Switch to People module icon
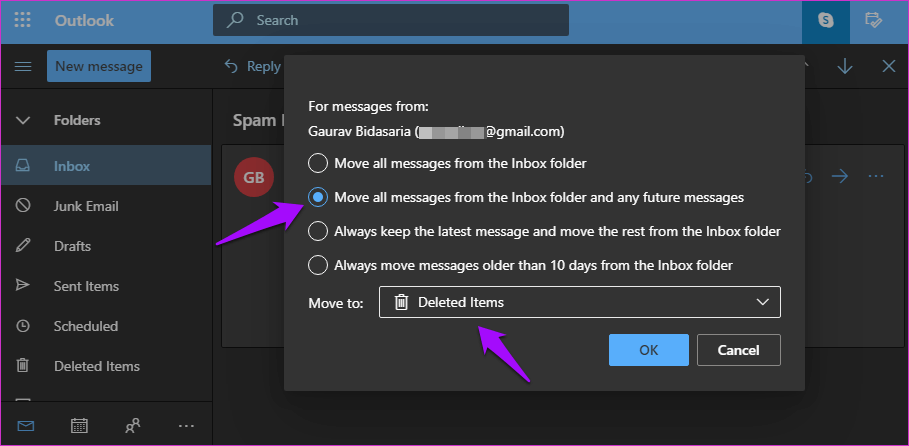 132,426
